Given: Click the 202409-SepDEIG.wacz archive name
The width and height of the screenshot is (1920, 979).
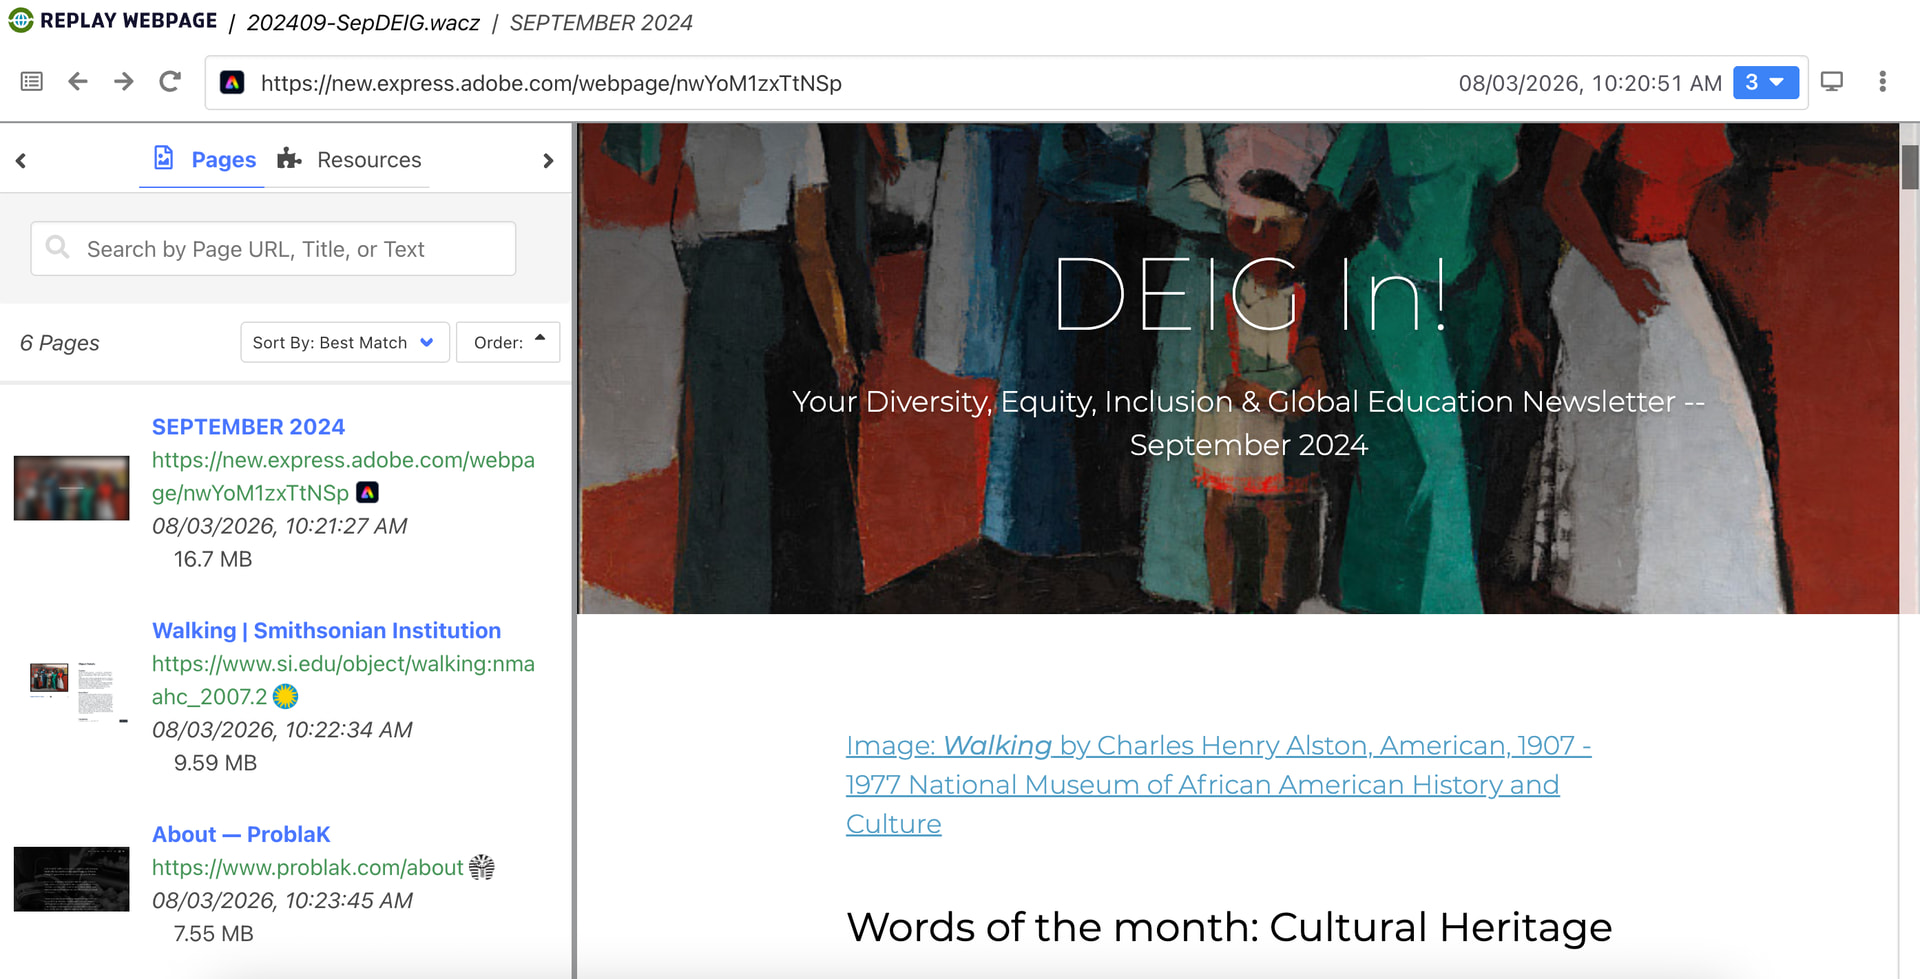Looking at the screenshot, I should point(363,22).
